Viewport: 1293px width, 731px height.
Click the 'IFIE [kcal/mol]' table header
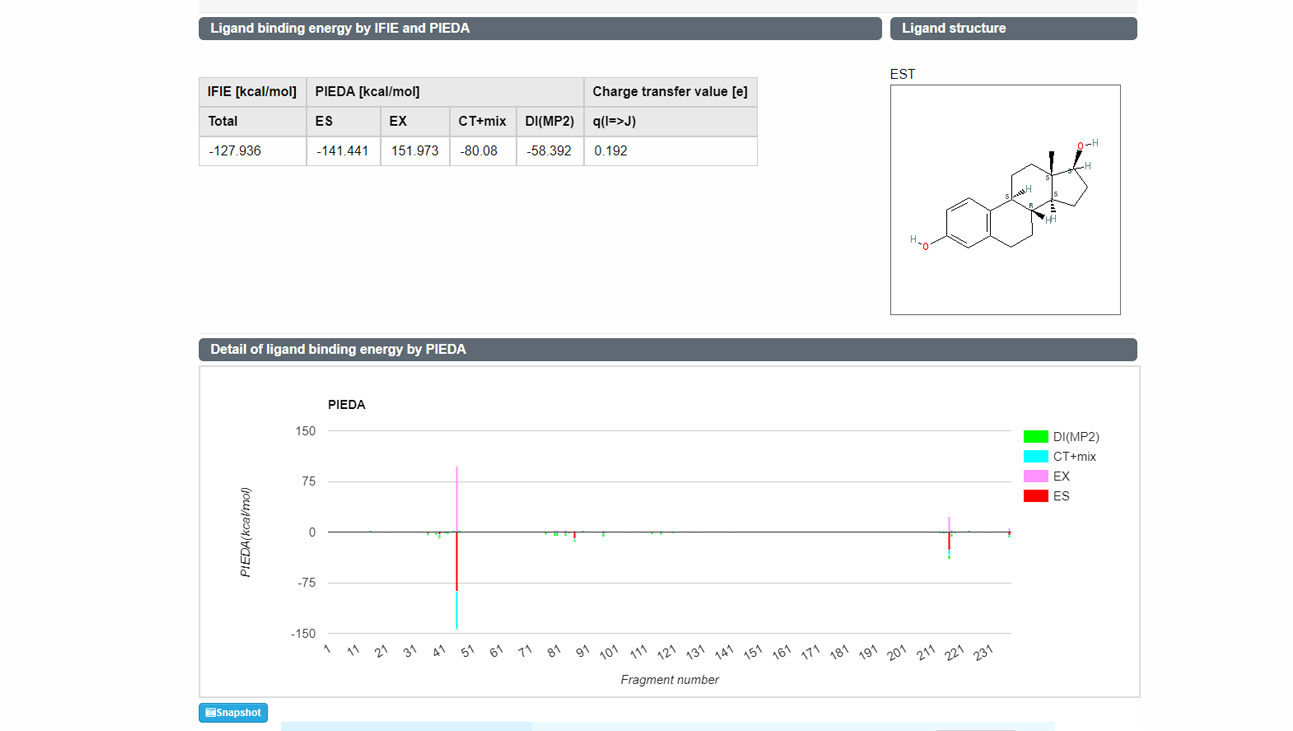pyautogui.click(x=253, y=92)
